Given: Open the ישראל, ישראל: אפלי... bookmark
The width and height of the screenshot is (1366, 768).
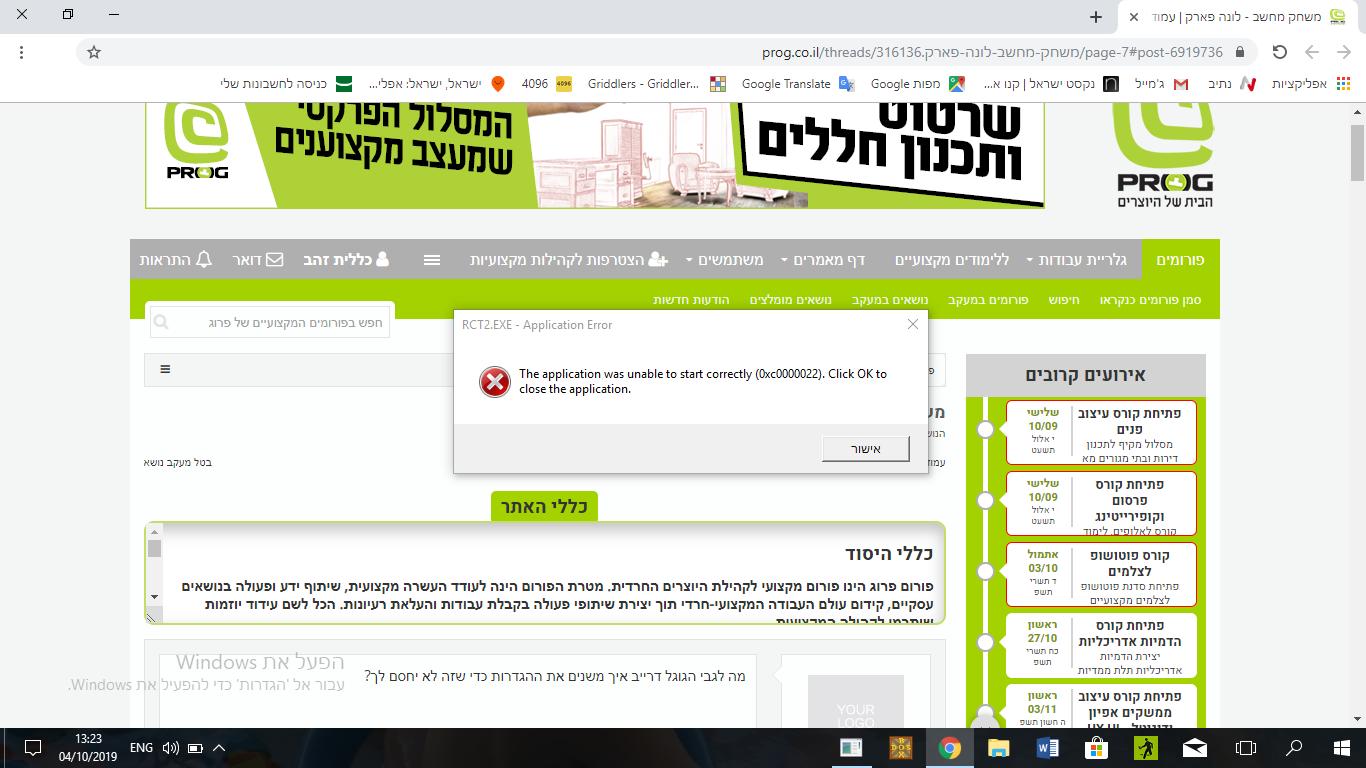Looking at the screenshot, I should click(x=436, y=84).
